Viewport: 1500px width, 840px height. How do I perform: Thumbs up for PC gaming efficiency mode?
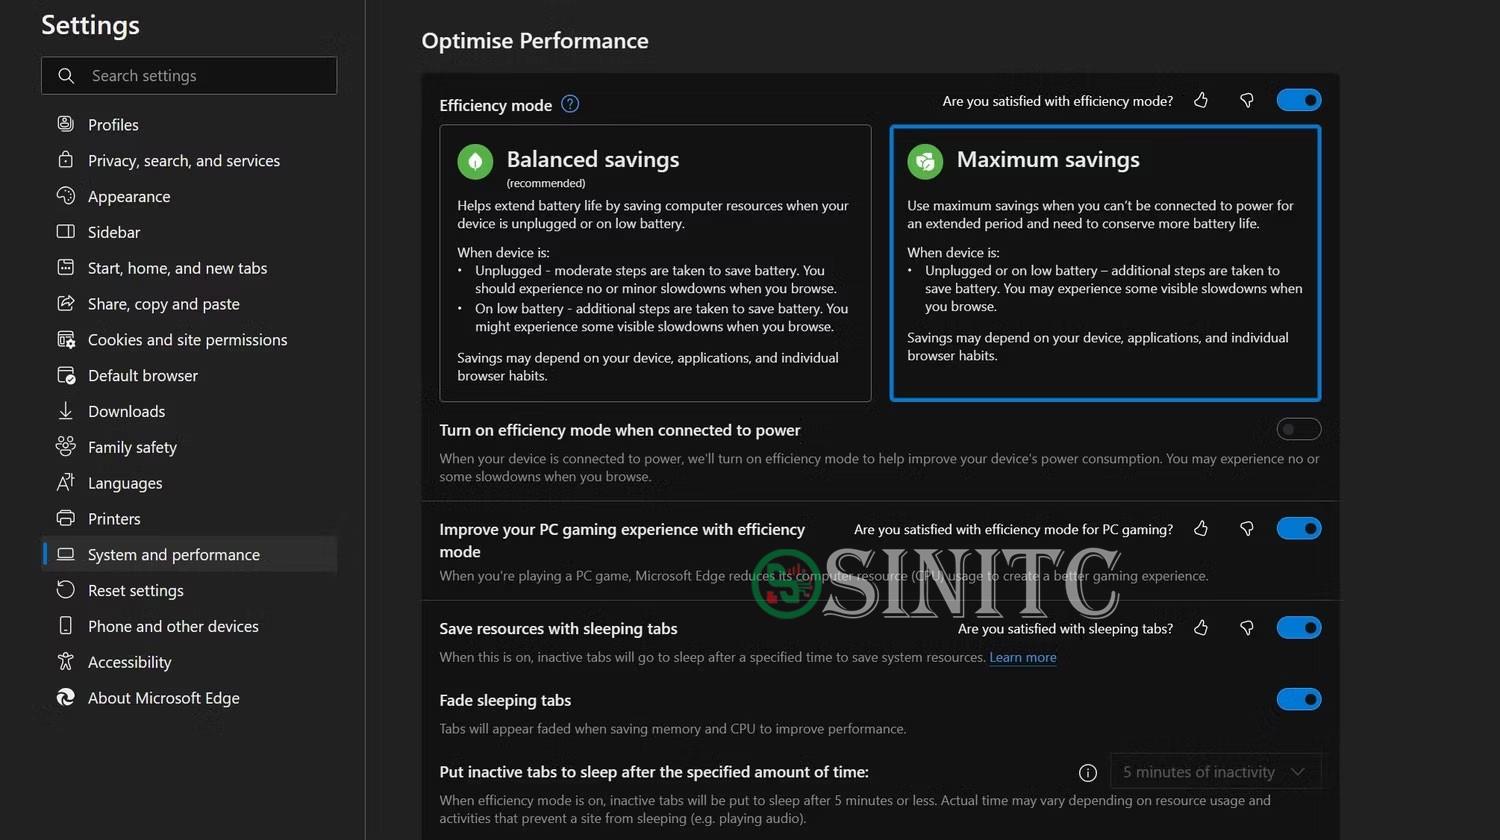point(1201,528)
